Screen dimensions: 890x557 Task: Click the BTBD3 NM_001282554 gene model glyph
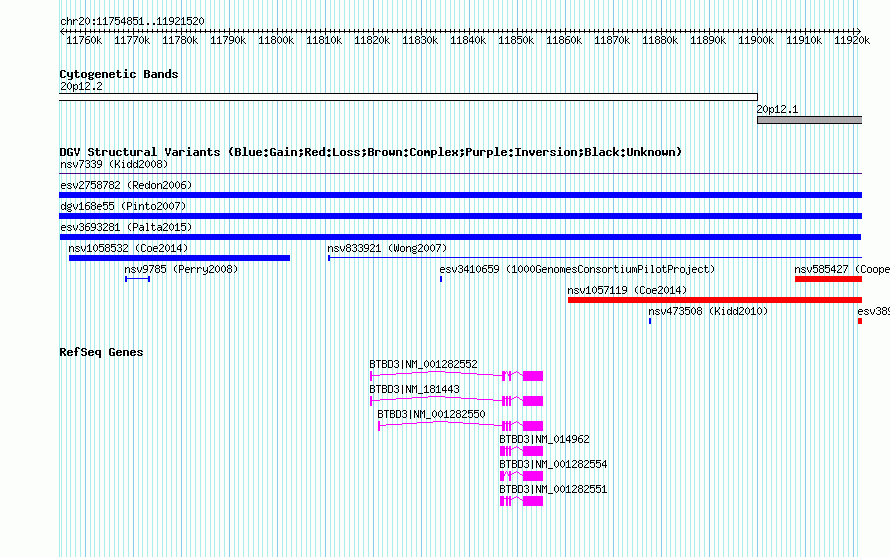521,476
